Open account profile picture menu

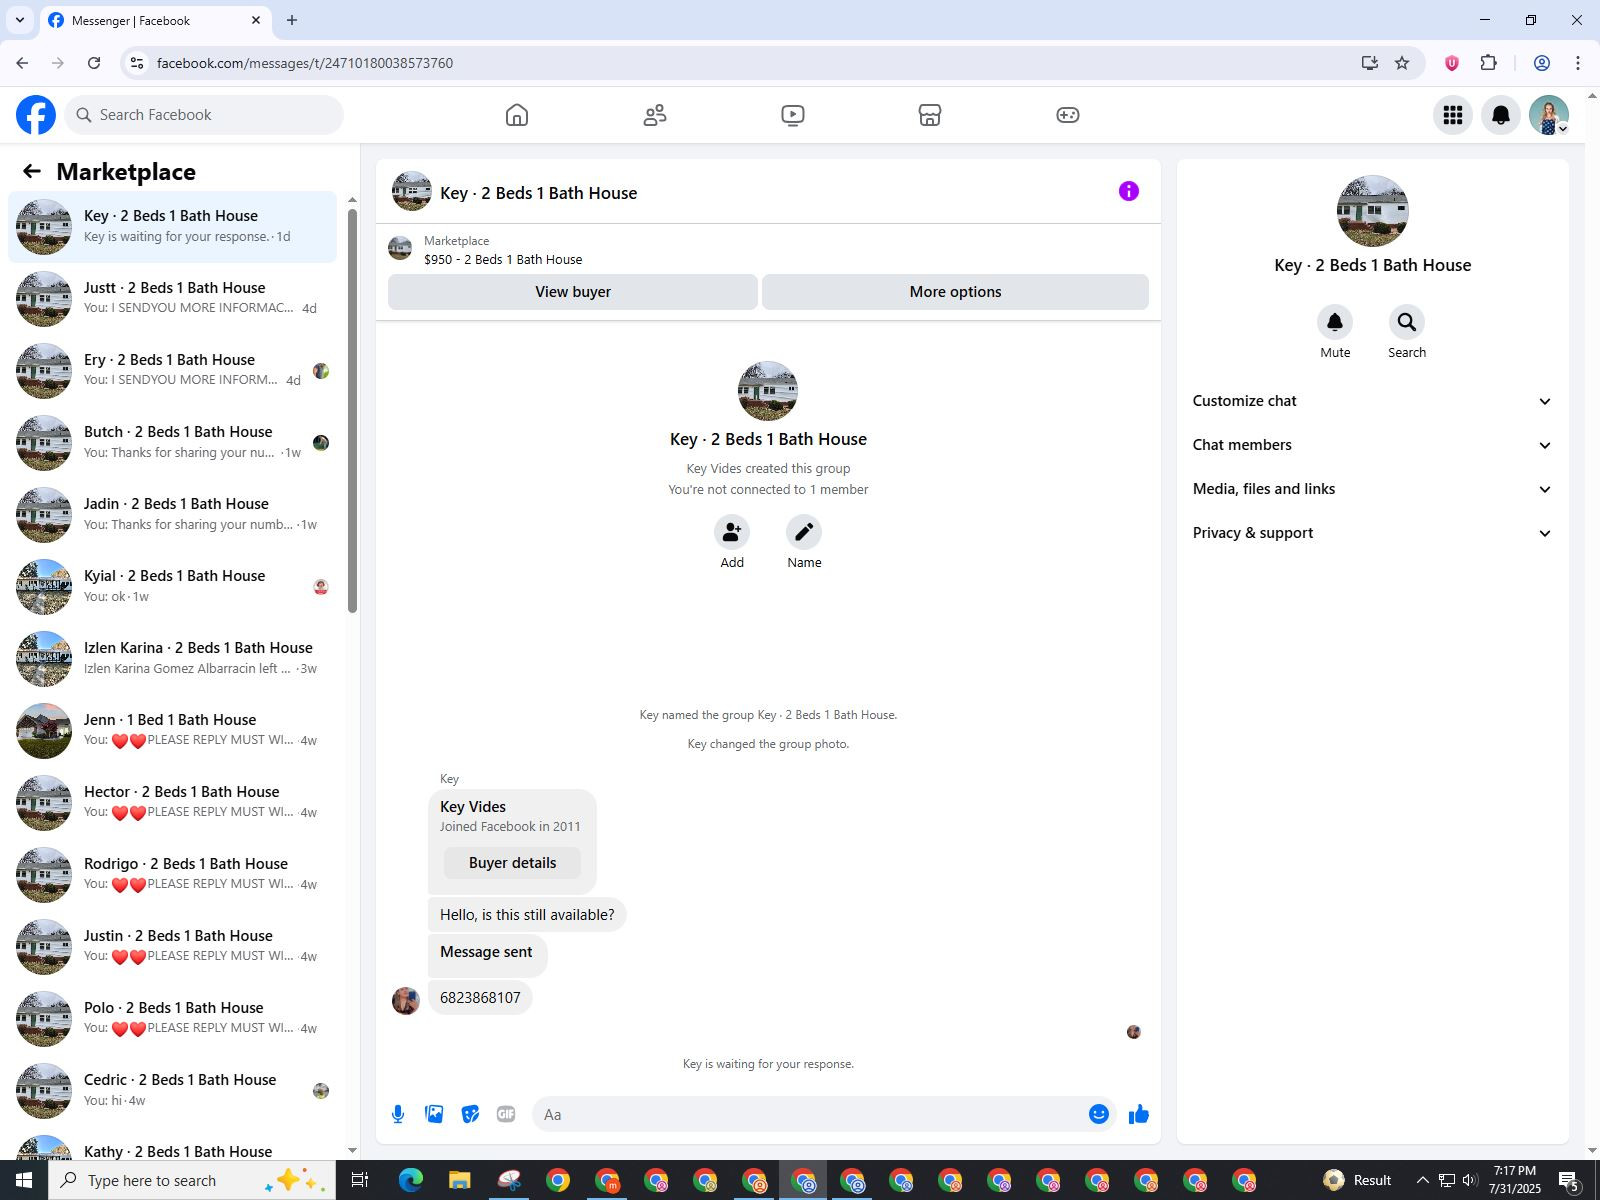[1549, 115]
